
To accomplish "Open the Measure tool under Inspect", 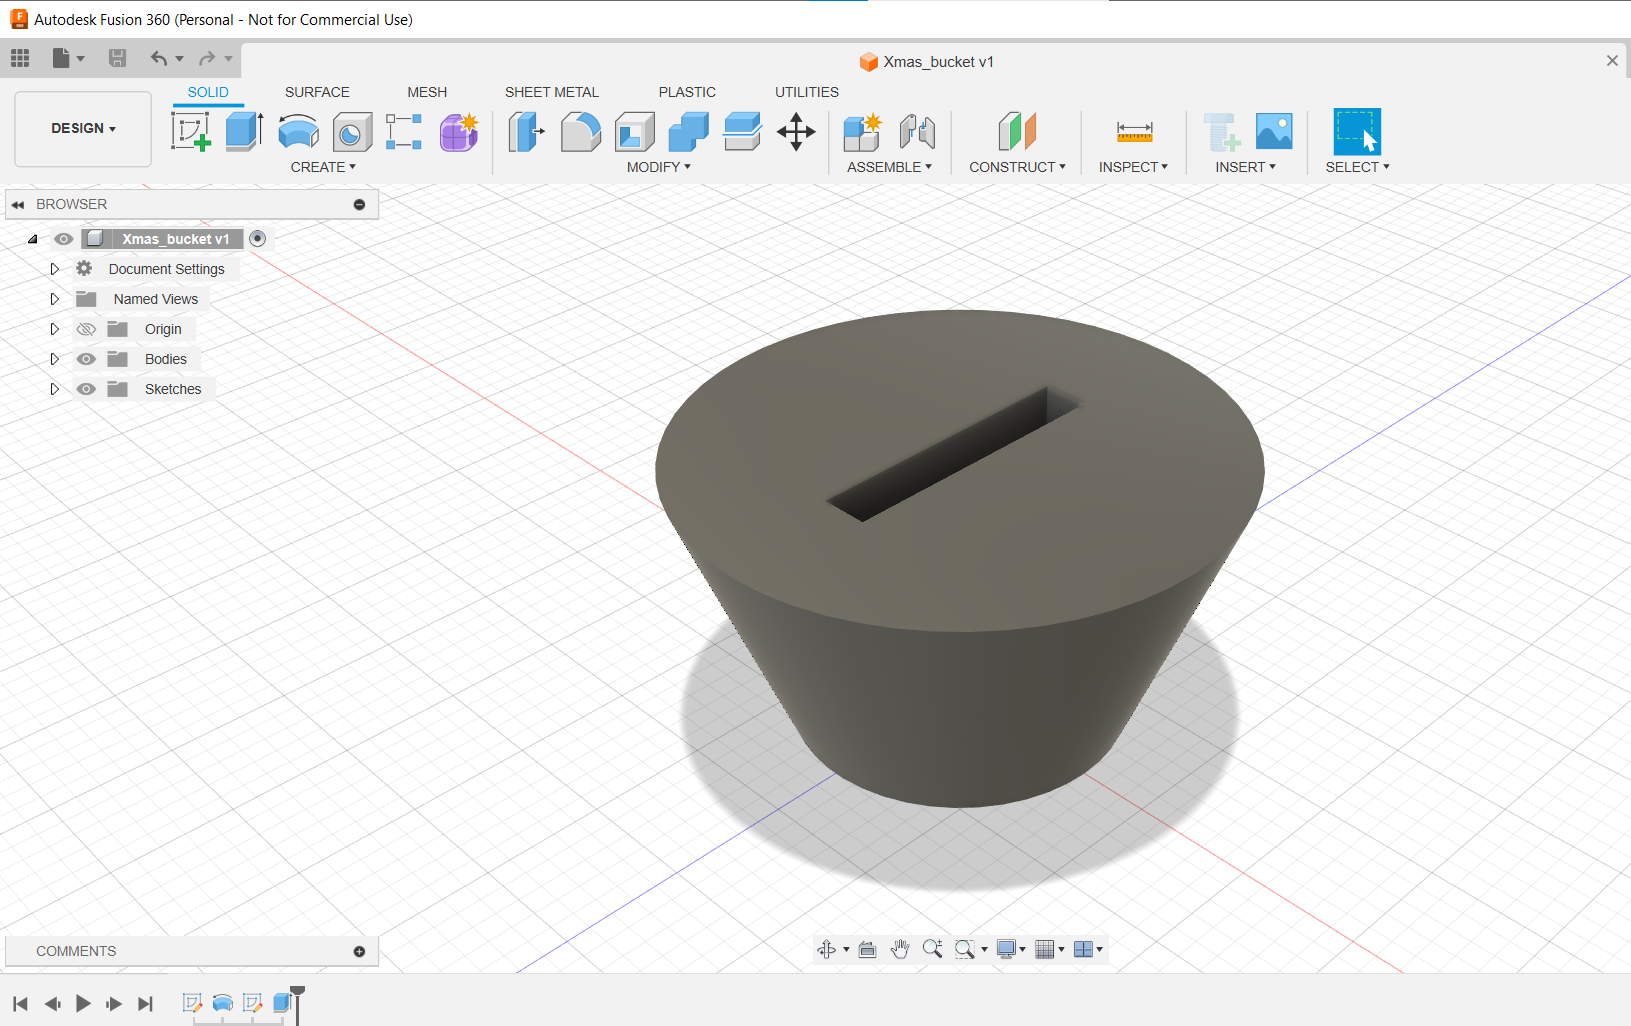I will tap(1134, 131).
